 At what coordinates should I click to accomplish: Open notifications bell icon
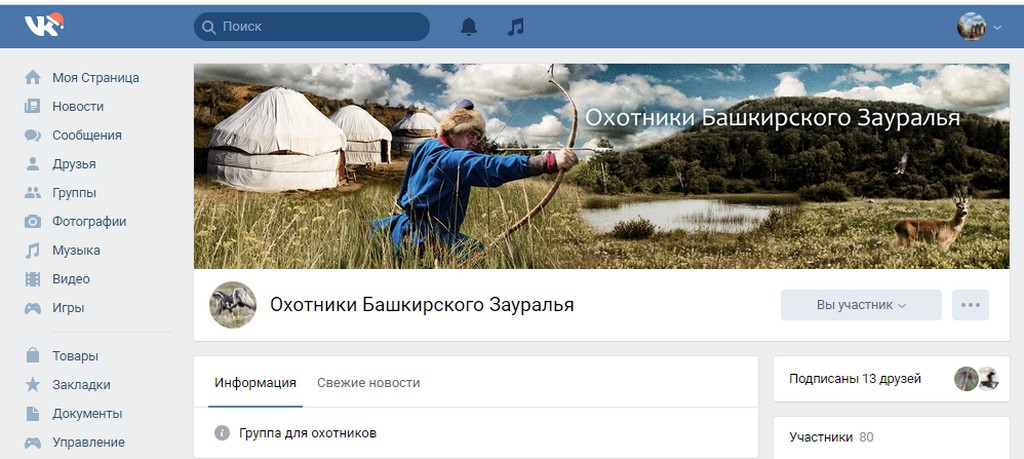pyautogui.click(x=469, y=27)
